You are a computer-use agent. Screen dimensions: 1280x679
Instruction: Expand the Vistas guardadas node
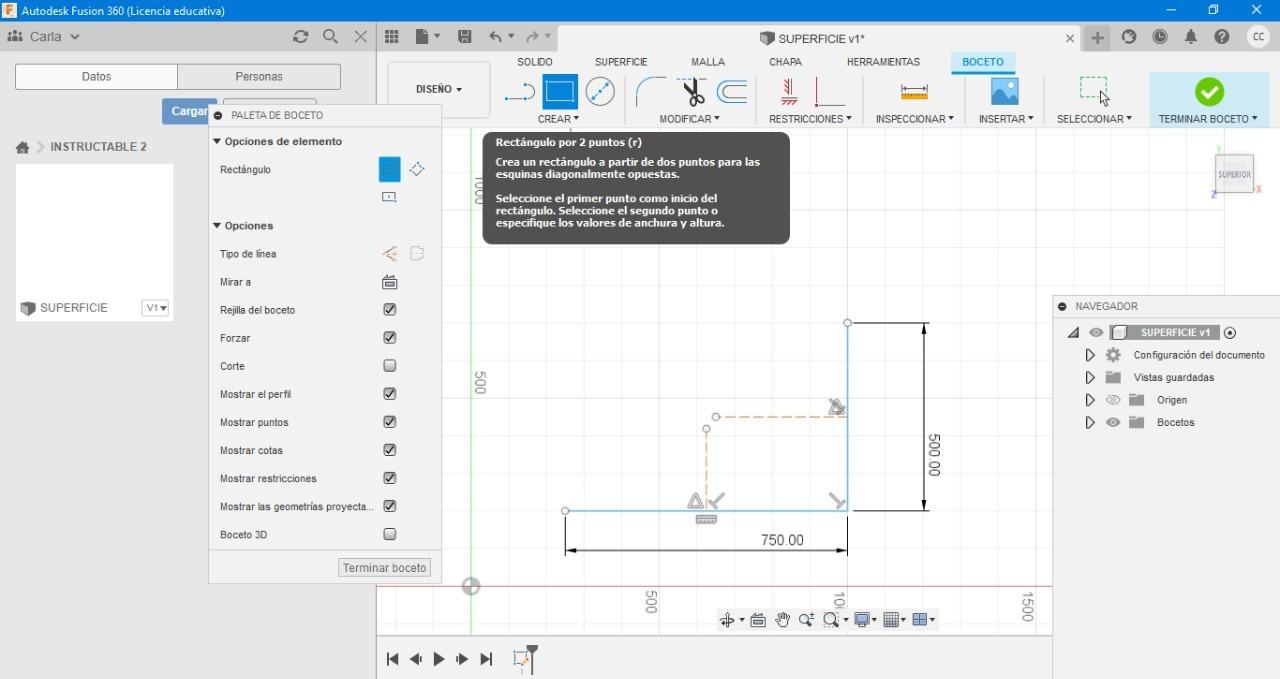click(x=1090, y=378)
